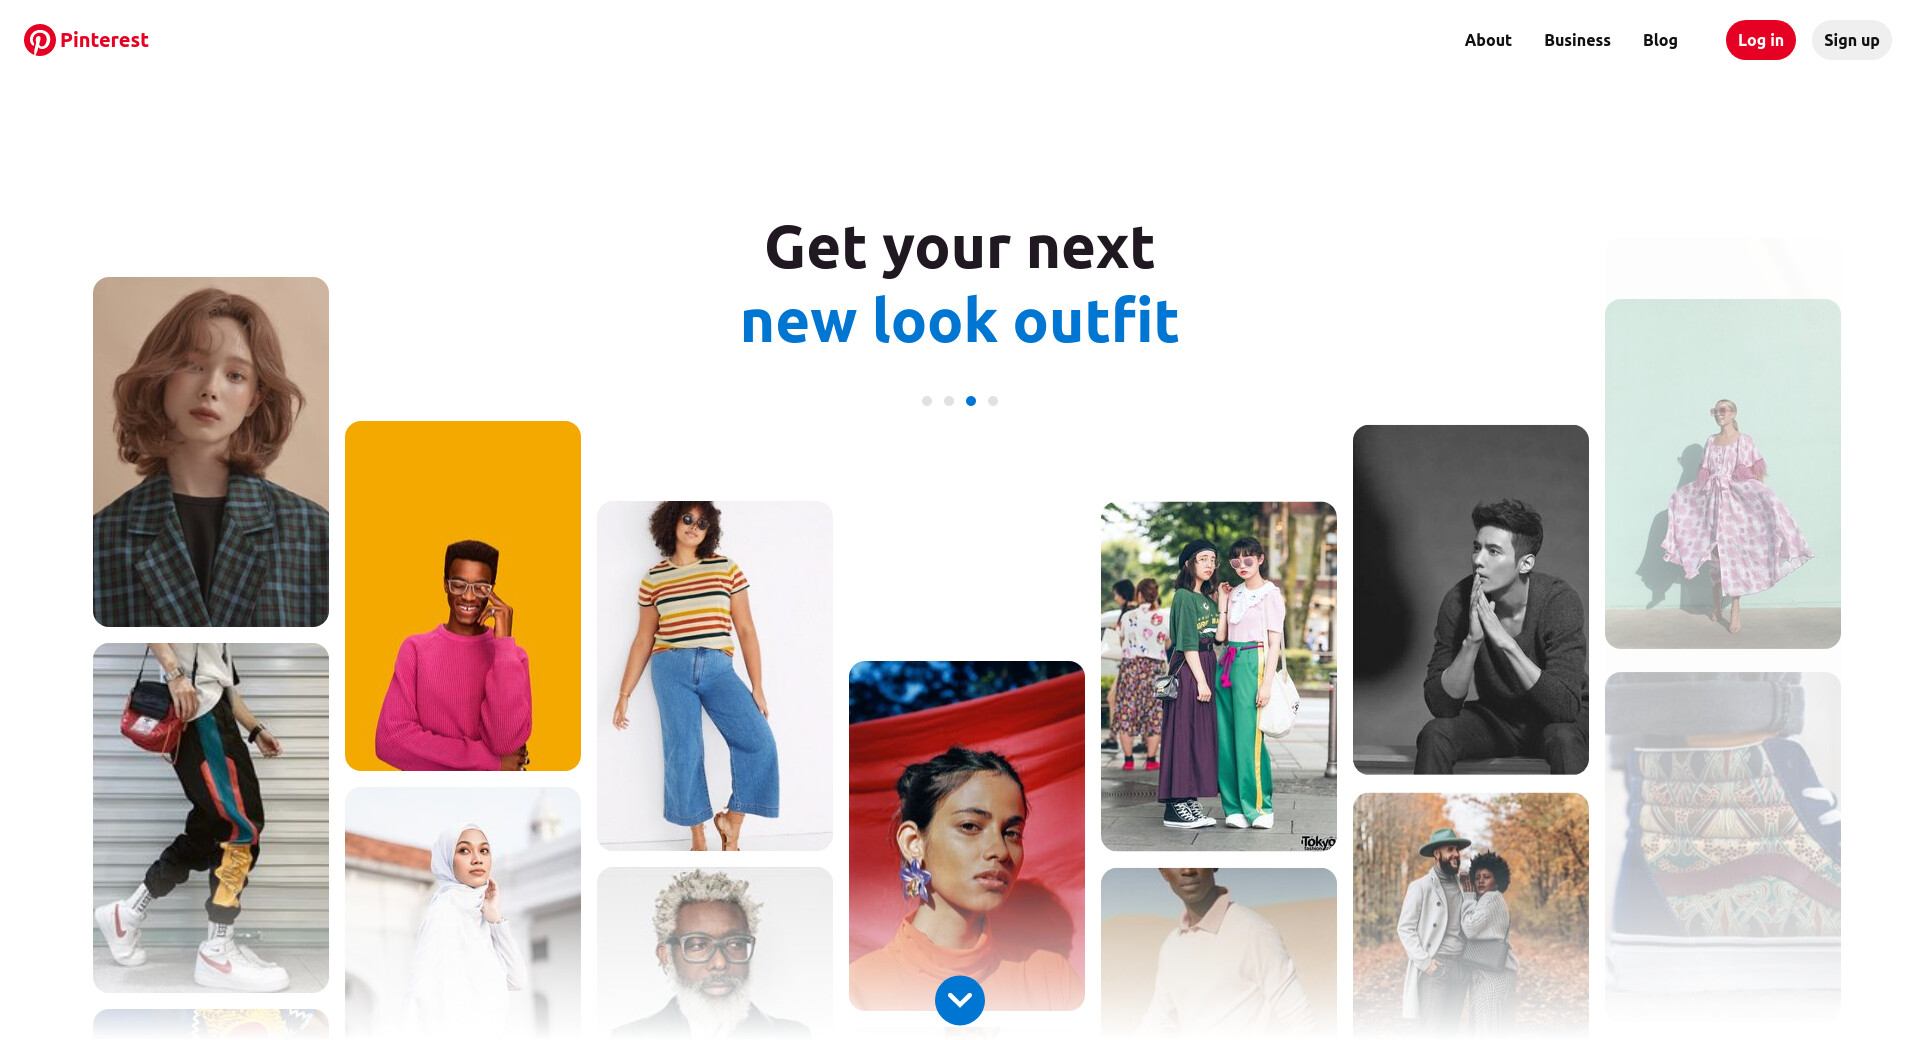Select the active blue carousel dot
Screen dimensions: 1920x1040
(971, 401)
